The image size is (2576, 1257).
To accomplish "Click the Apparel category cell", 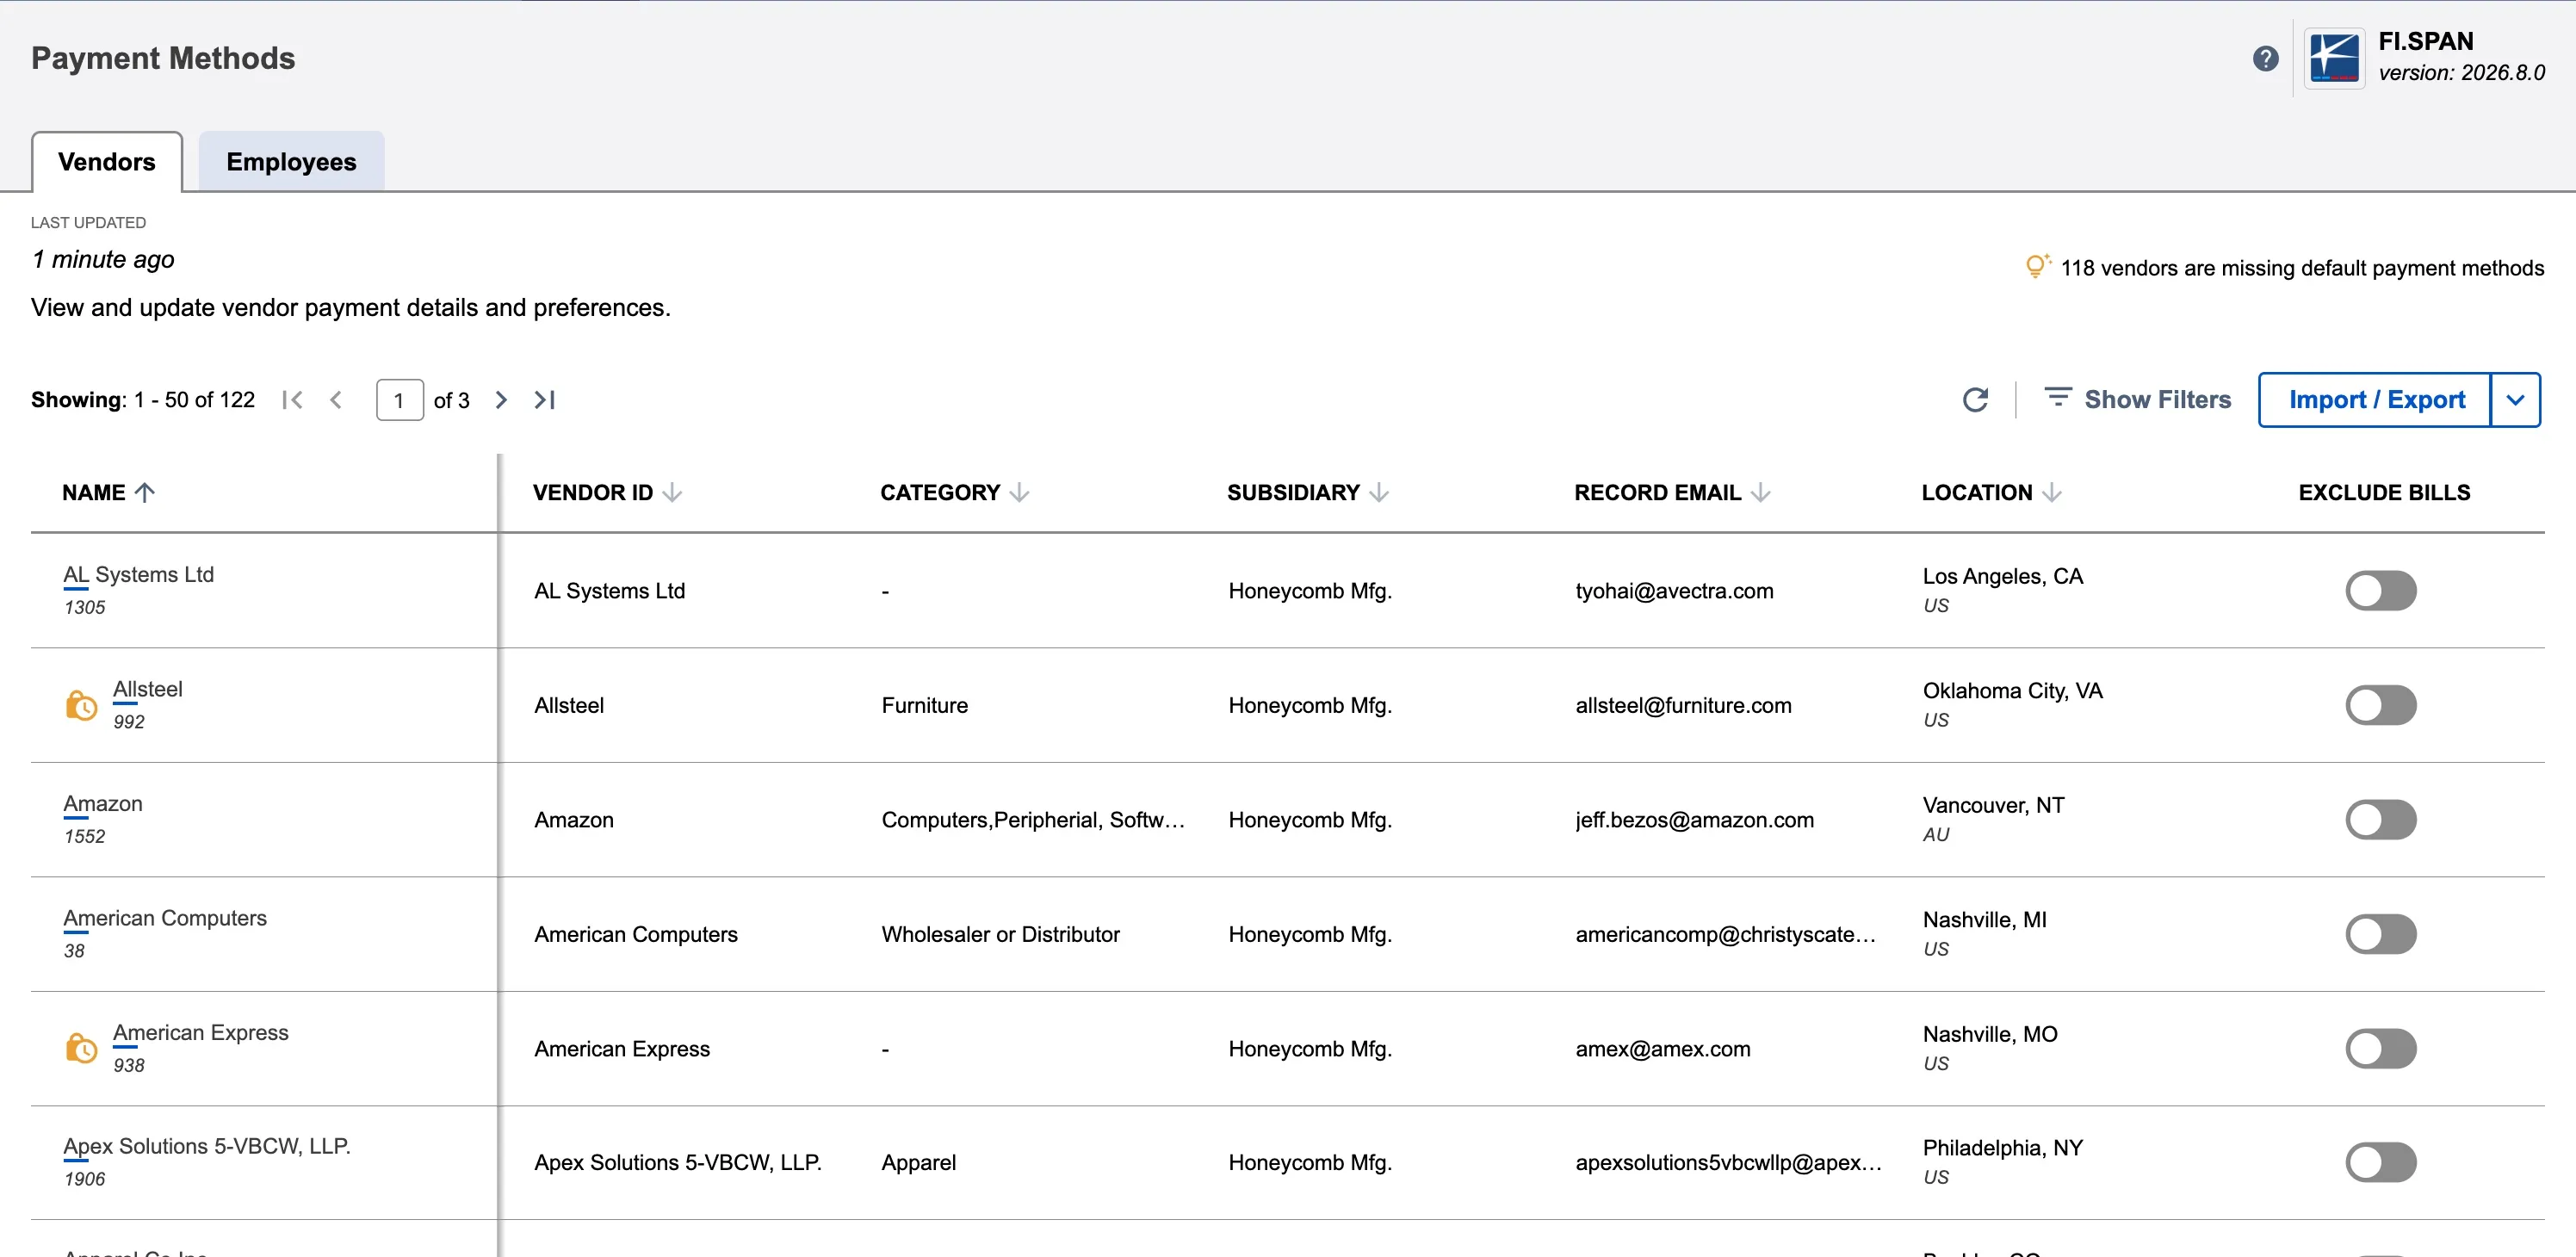I will tap(918, 1162).
